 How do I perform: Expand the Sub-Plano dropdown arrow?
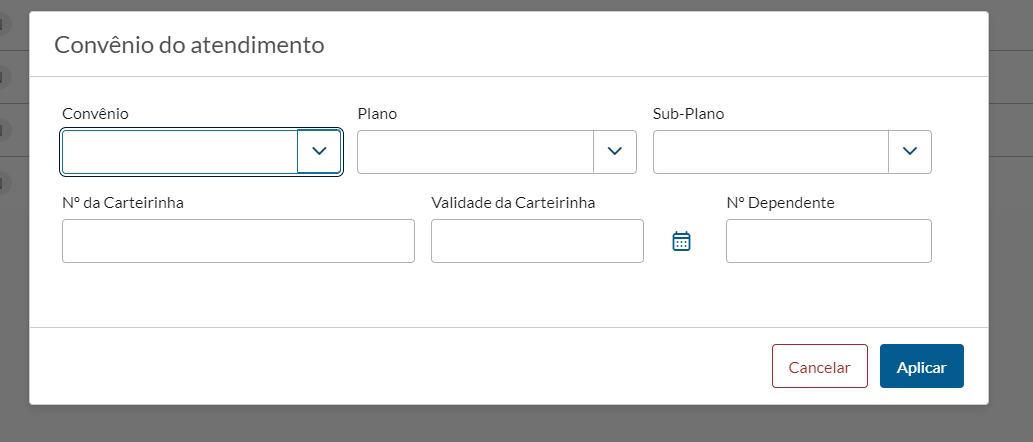tap(910, 152)
